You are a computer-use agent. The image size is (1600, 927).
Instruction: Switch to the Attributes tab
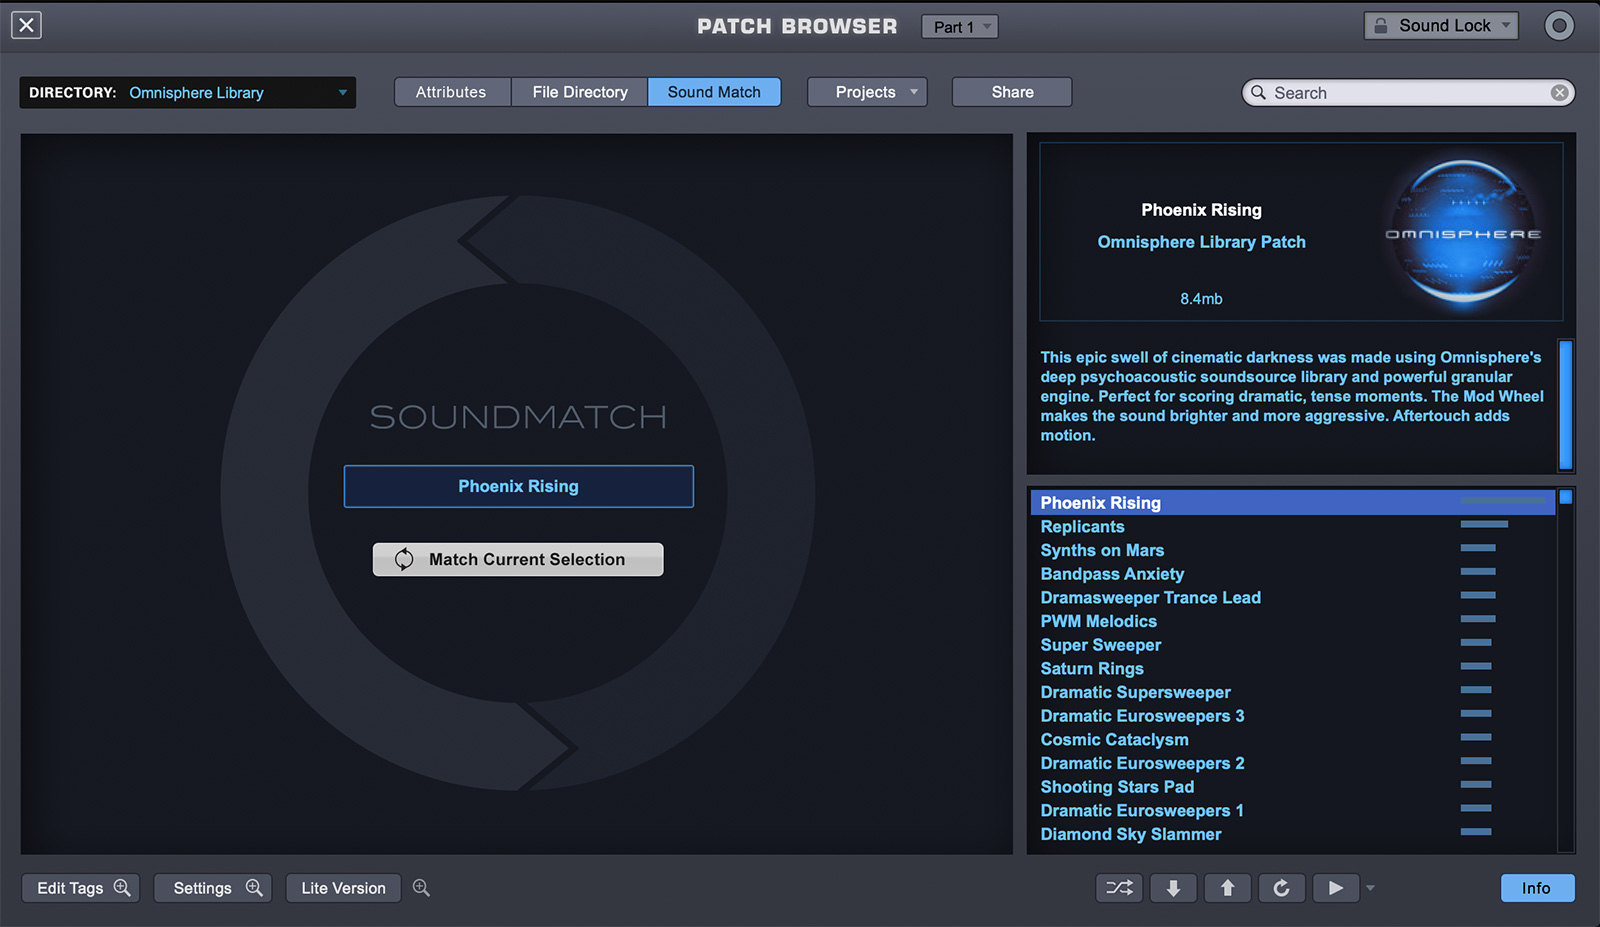point(451,92)
